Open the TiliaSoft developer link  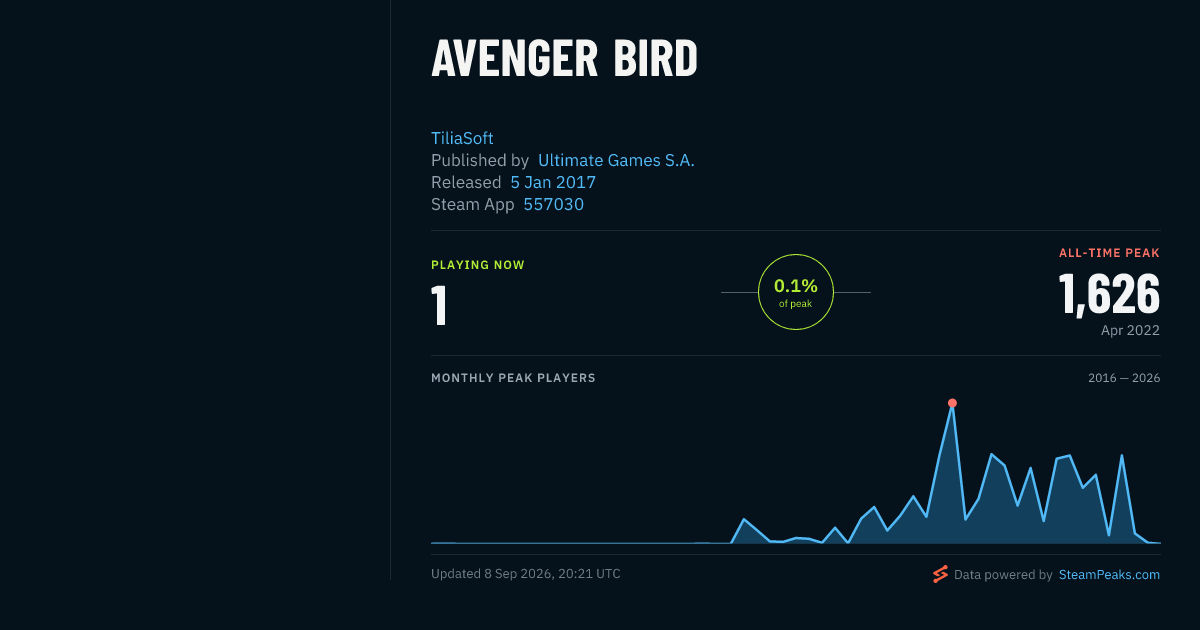pyautogui.click(x=462, y=138)
